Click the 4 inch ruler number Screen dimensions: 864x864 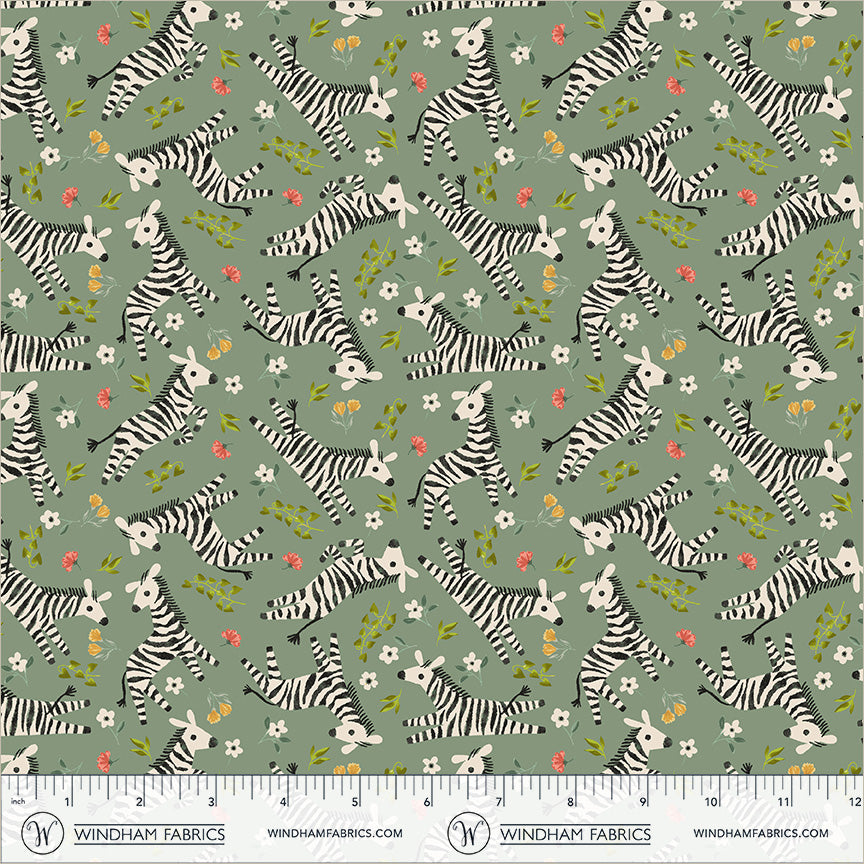click(283, 802)
